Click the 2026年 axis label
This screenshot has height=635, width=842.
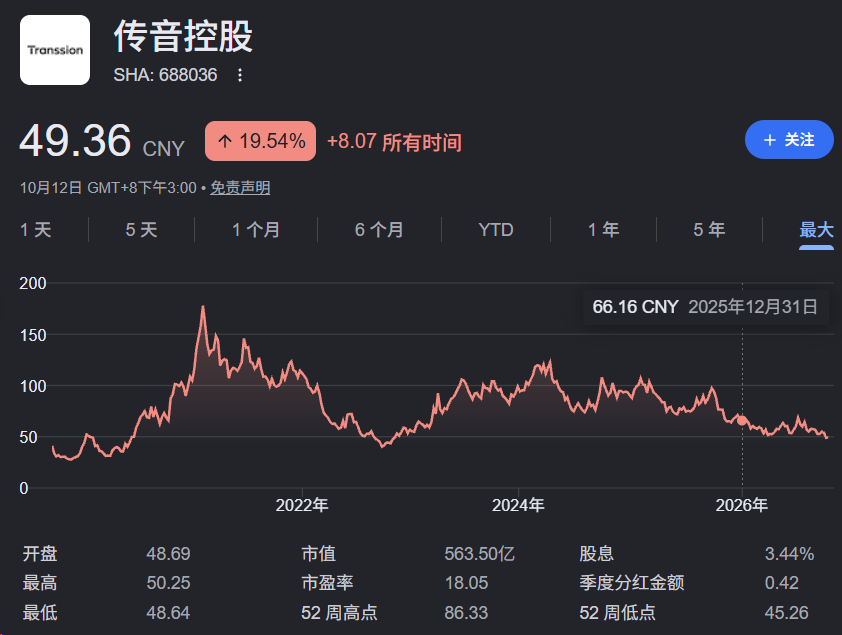(742, 505)
